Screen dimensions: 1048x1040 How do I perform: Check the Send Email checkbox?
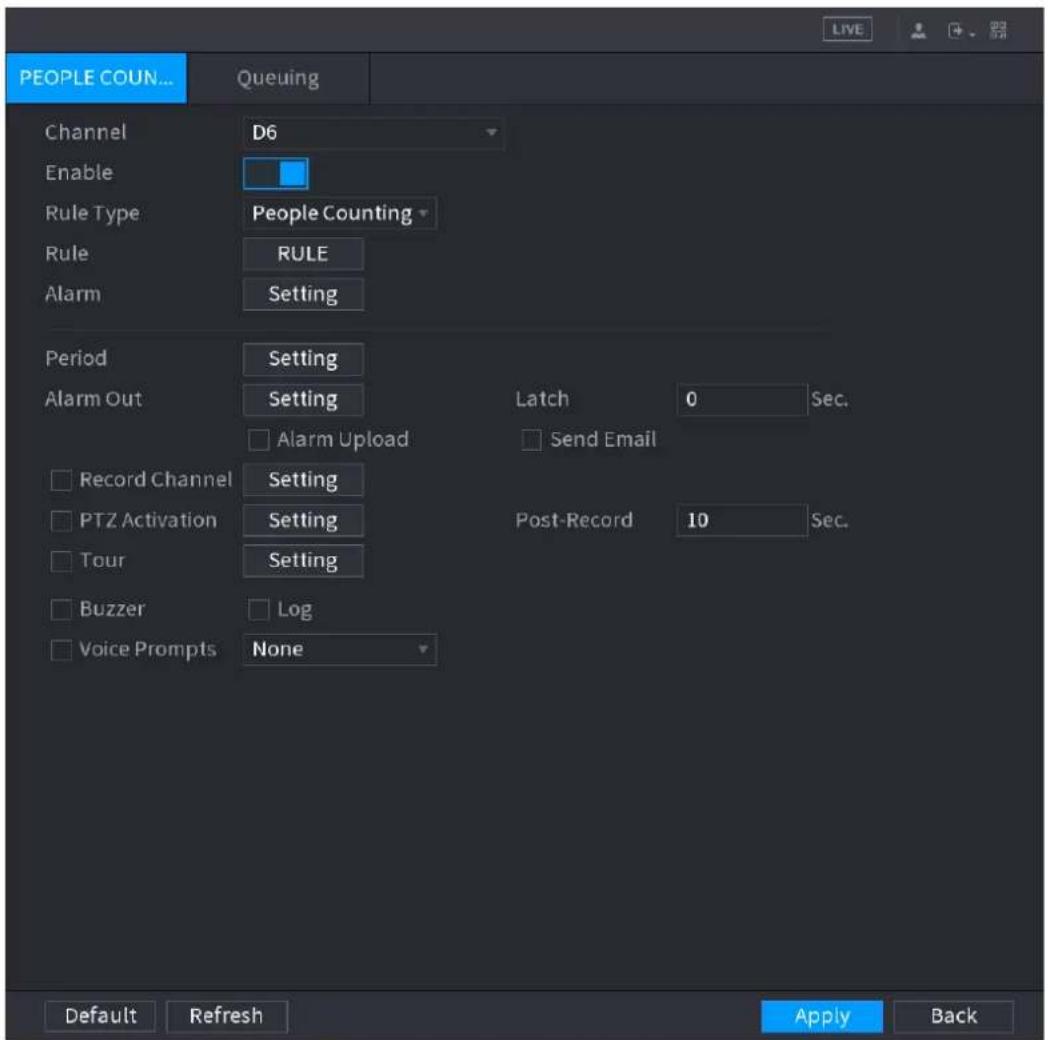point(531,440)
